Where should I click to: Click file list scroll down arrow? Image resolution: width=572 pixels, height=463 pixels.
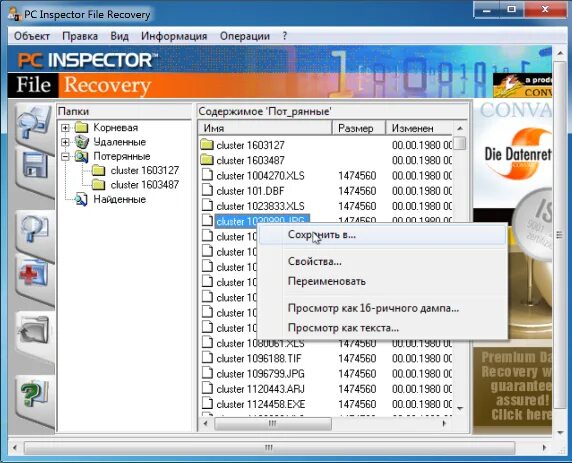coord(460,408)
